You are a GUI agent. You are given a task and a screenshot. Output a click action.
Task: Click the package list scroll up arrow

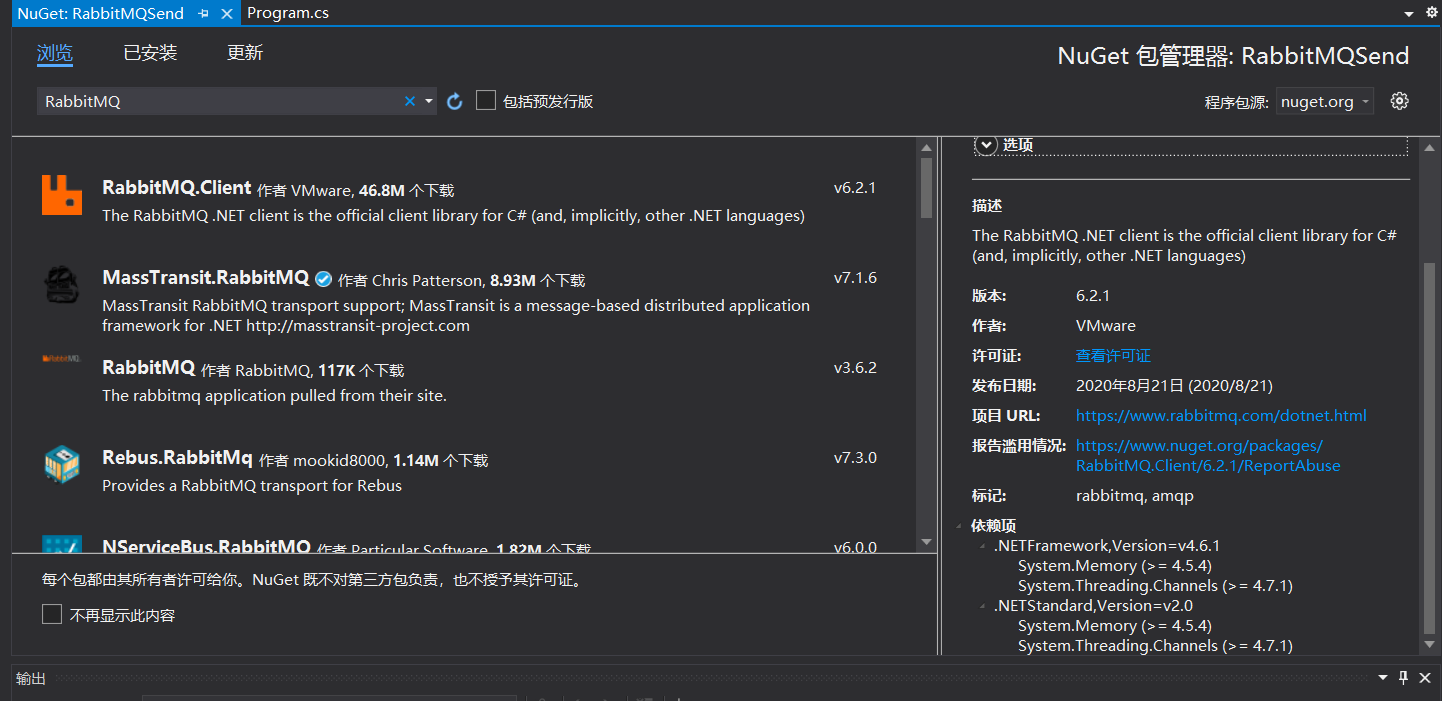pyautogui.click(x=926, y=147)
